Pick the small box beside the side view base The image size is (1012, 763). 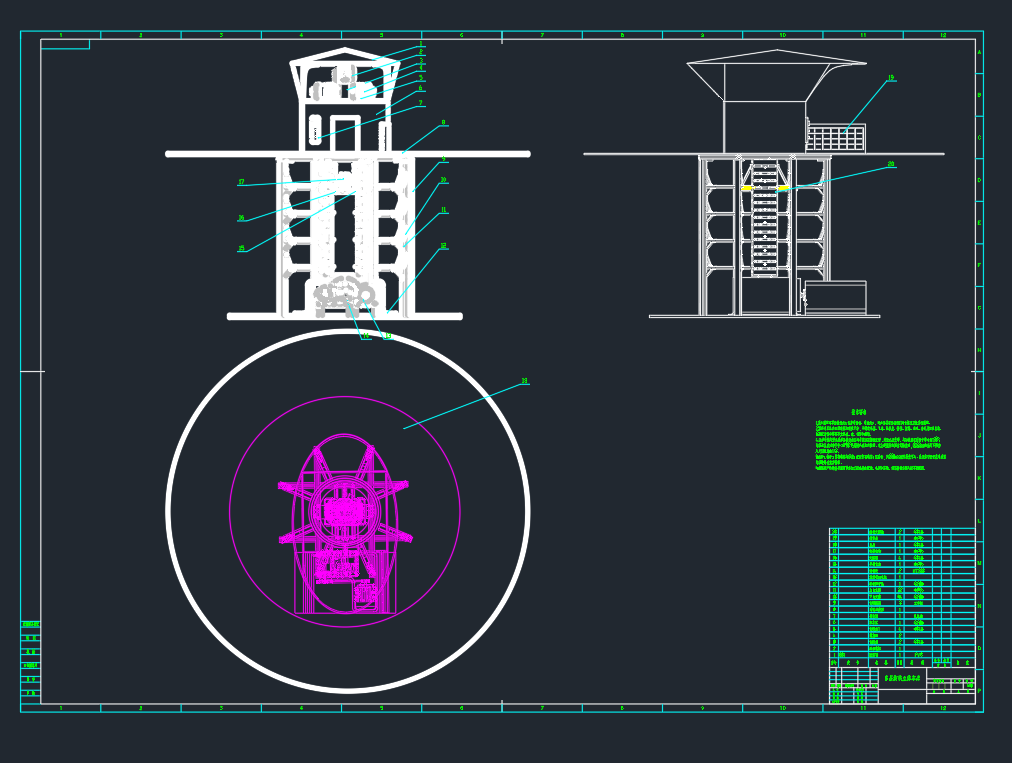835,296
